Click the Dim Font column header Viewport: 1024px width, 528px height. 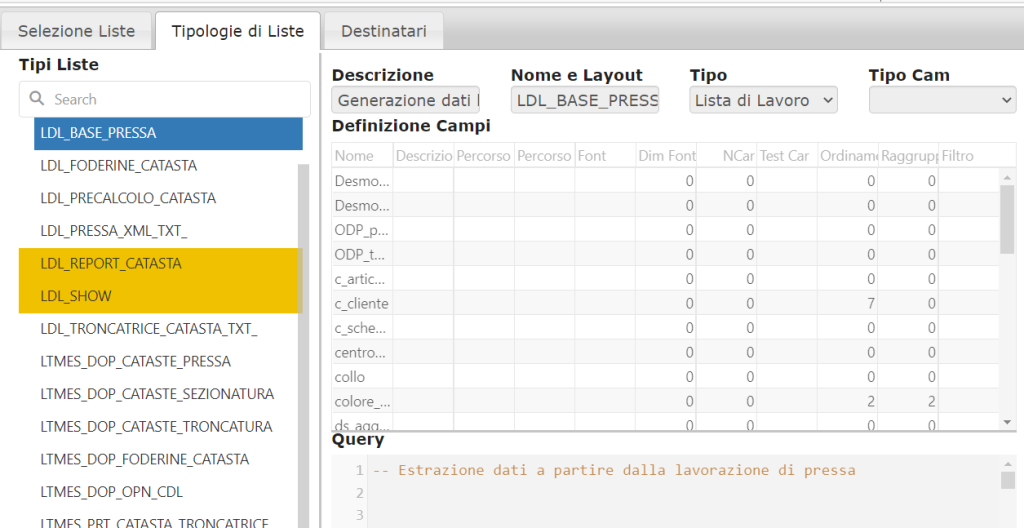(666, 156)
